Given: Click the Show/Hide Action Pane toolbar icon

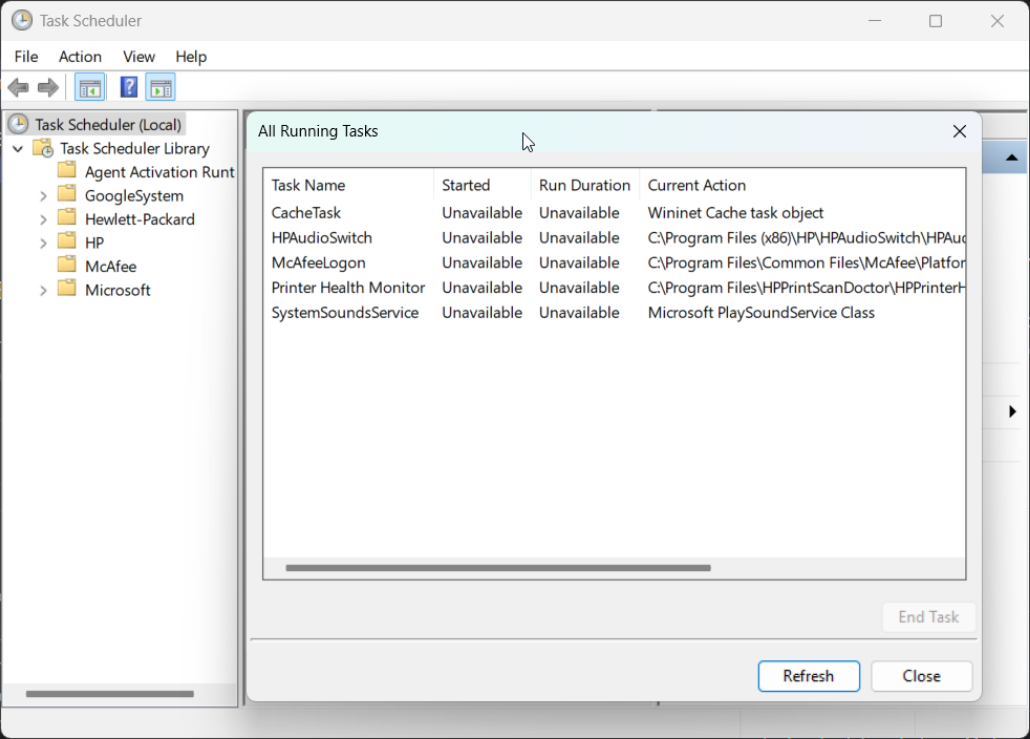Looking at the screenshot, I should 160,87.
